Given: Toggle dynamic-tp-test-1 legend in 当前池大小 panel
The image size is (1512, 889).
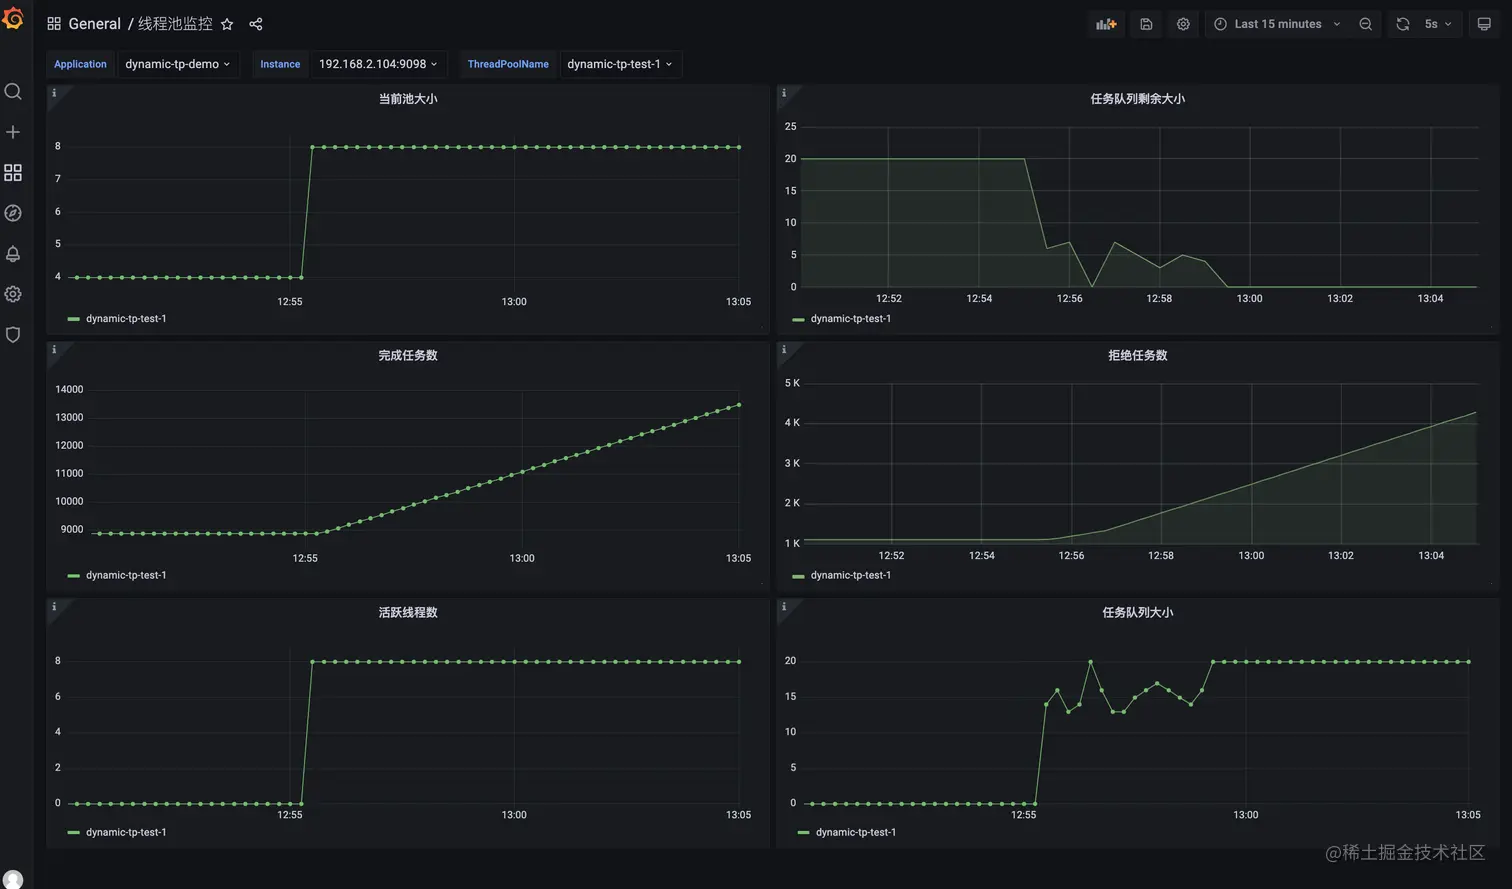Looking at the screenshot, I should 126,319.
